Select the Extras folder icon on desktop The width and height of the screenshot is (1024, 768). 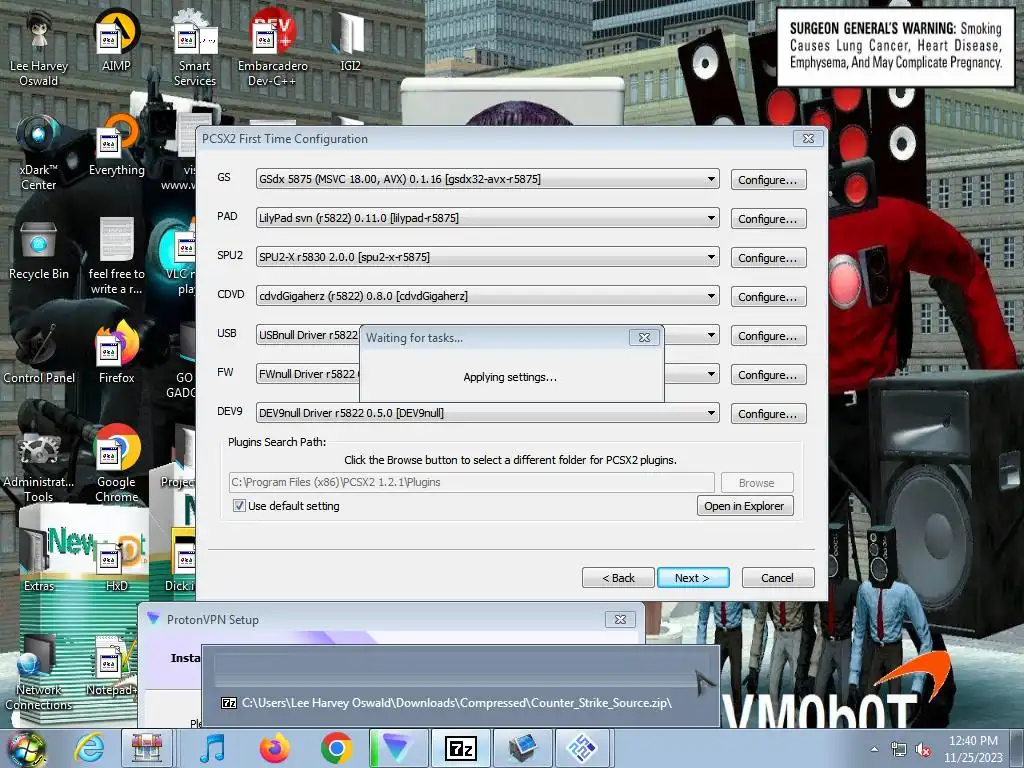point(39,560)
